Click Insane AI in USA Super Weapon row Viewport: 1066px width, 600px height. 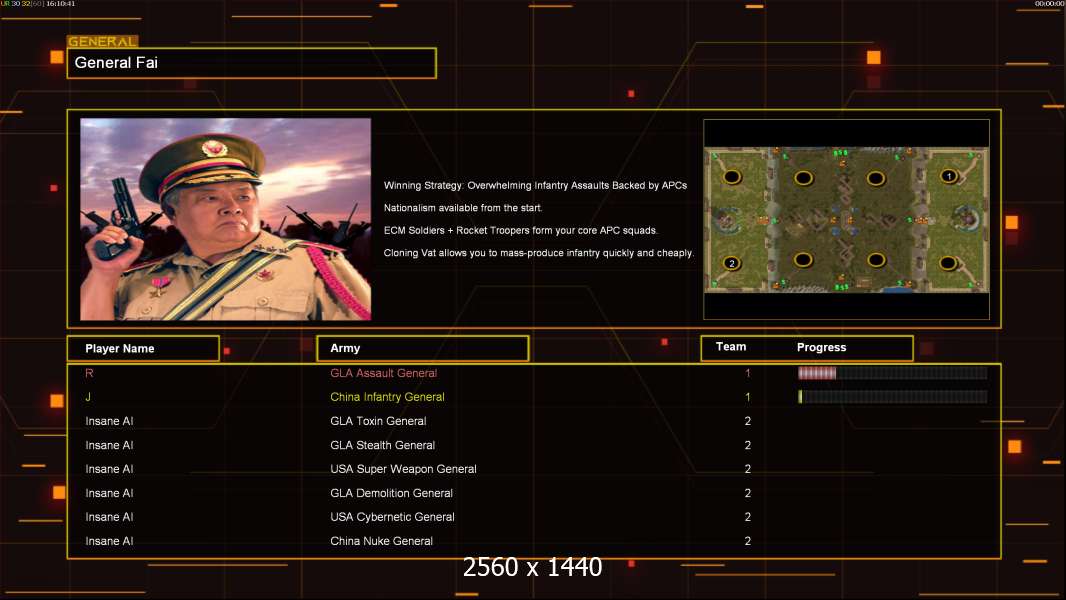(109, 469)
